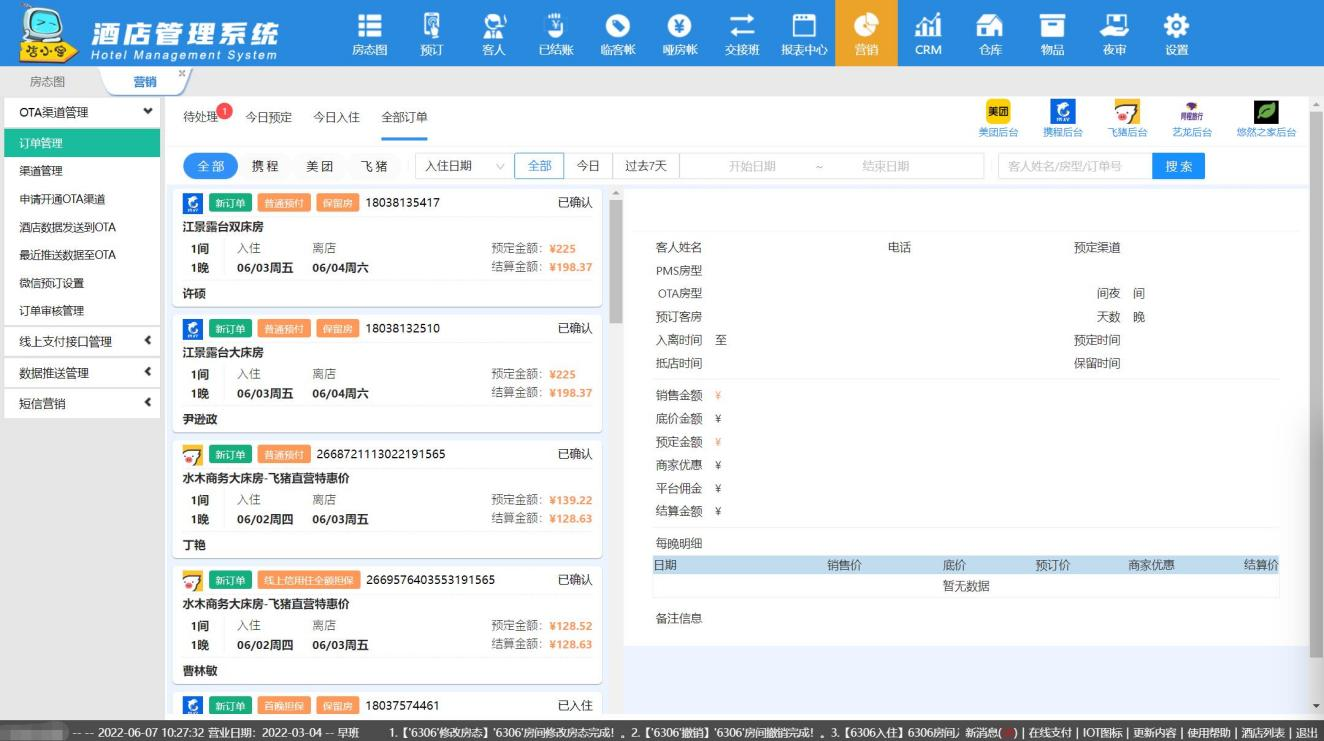Open the CRM module icon
The height and width of the screenshot is (741, 1324).
(x=928, y=32)
